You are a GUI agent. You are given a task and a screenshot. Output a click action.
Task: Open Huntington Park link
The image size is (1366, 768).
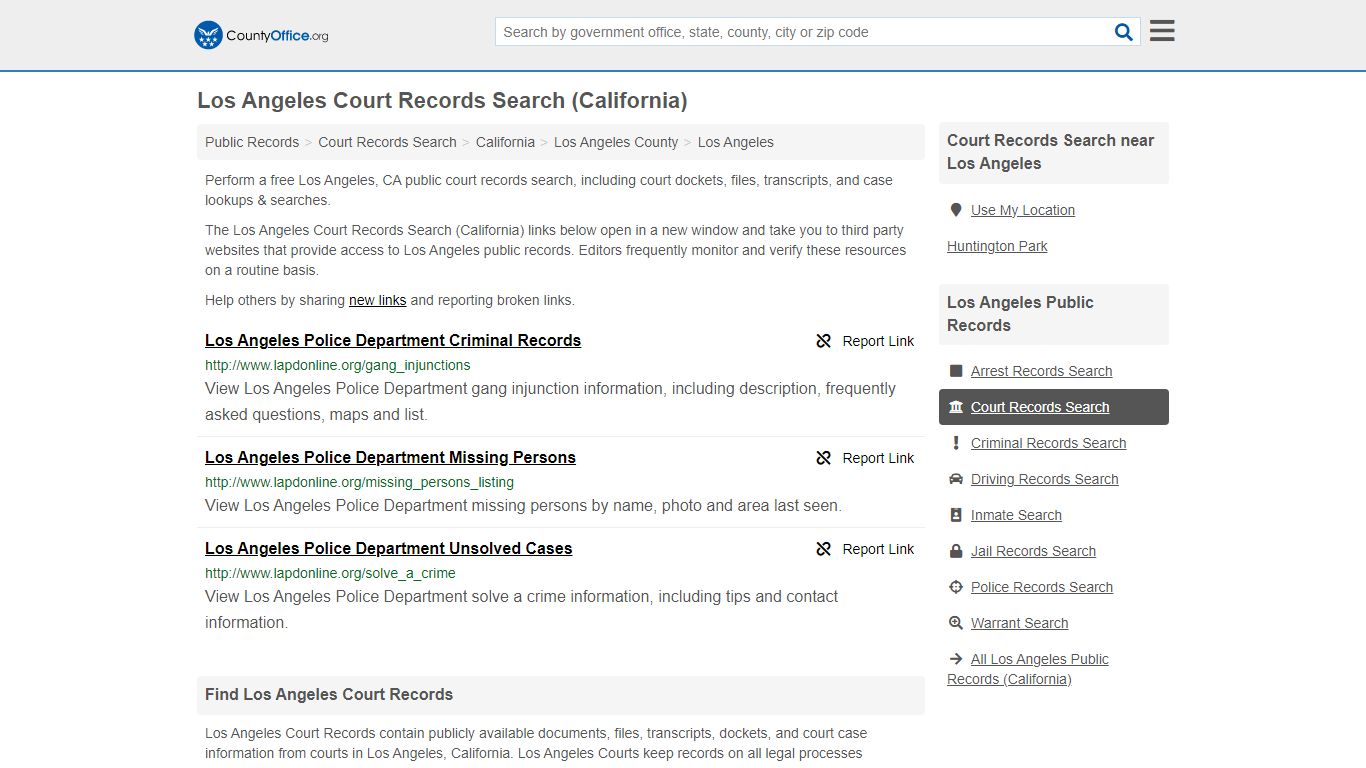coord(997,246)
